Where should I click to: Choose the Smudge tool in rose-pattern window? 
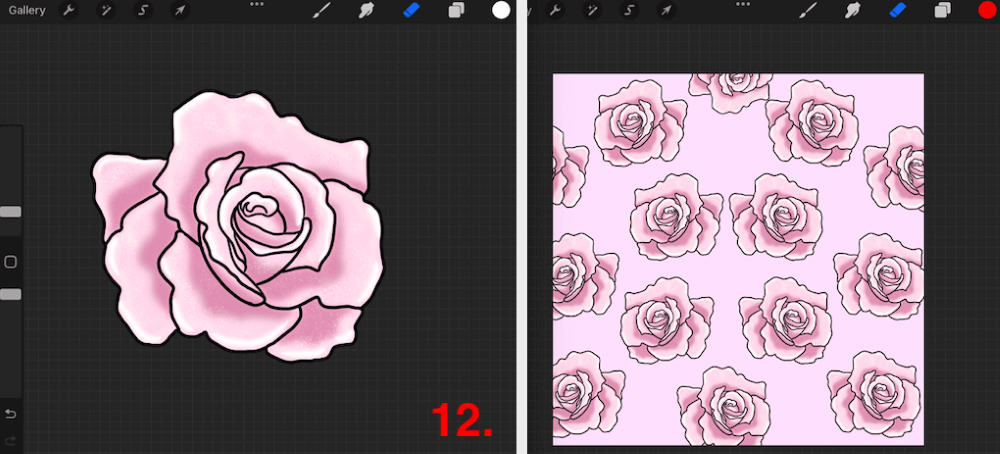click(853, 10)
